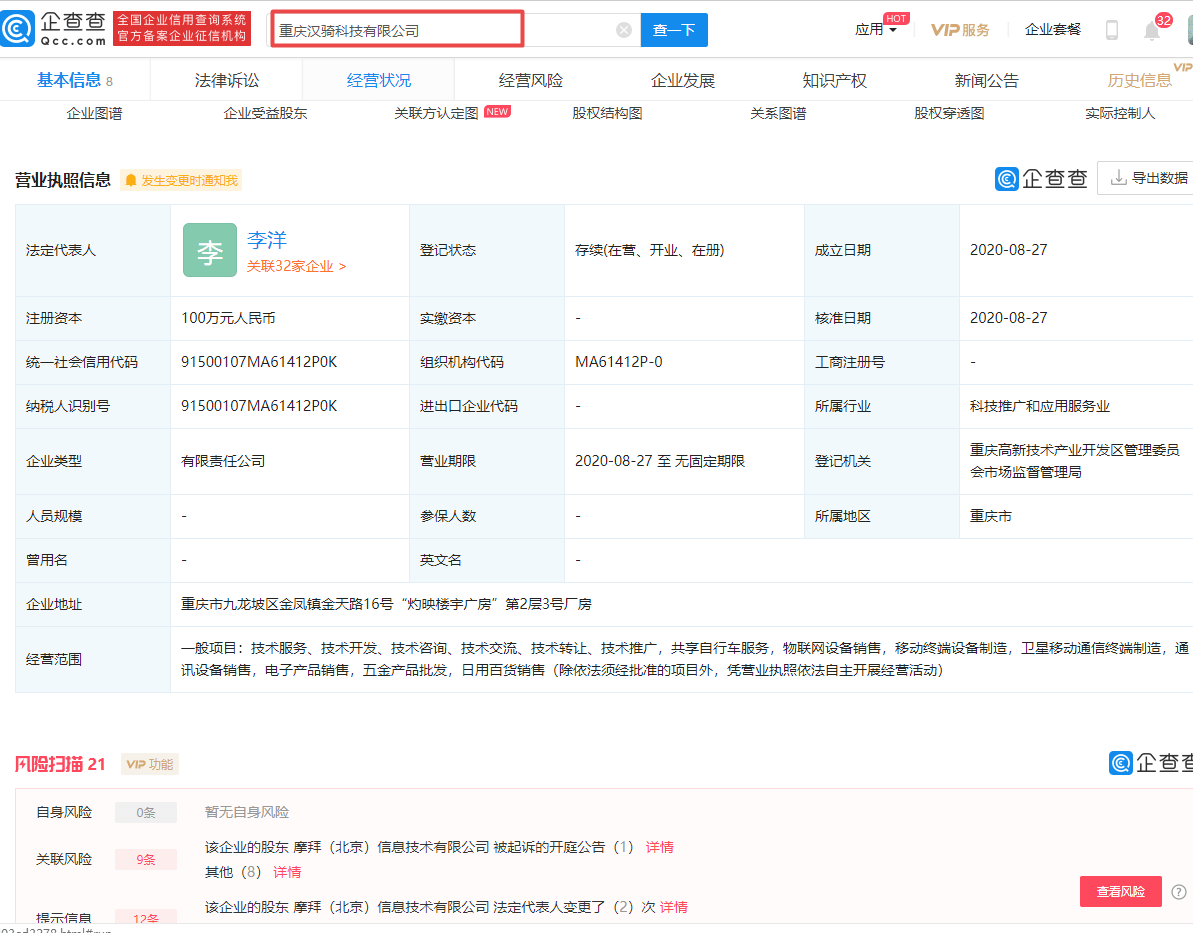Click the red 查看风险 button
Image resolution: width=1193 pixels, height=933 pixels.
click(1120, 891)
